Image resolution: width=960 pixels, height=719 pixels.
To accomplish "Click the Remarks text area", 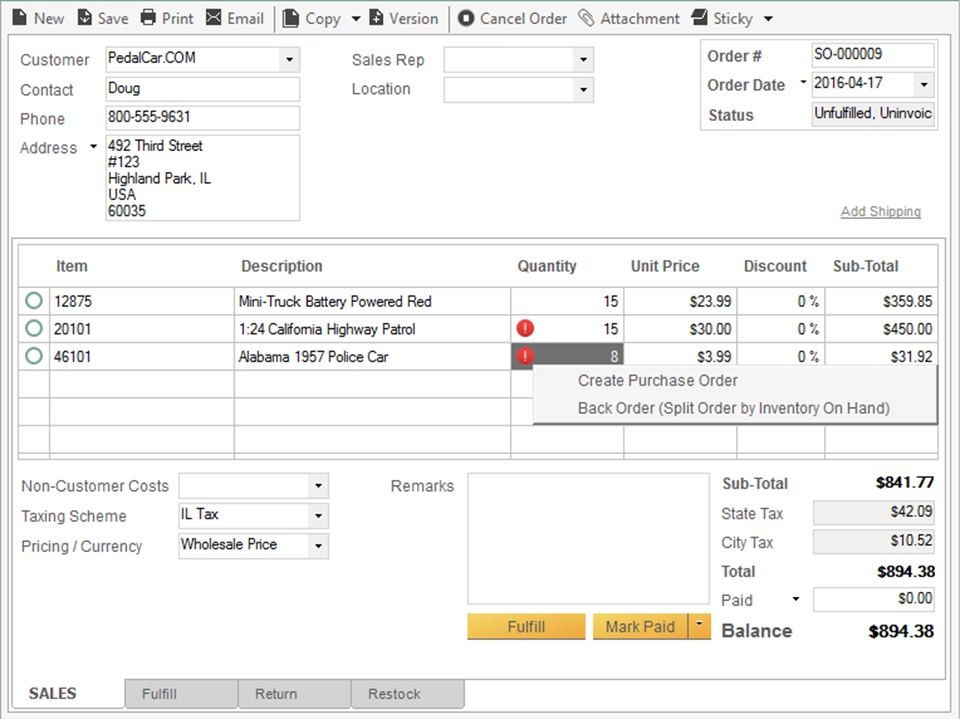I will [x=588, y=538].
